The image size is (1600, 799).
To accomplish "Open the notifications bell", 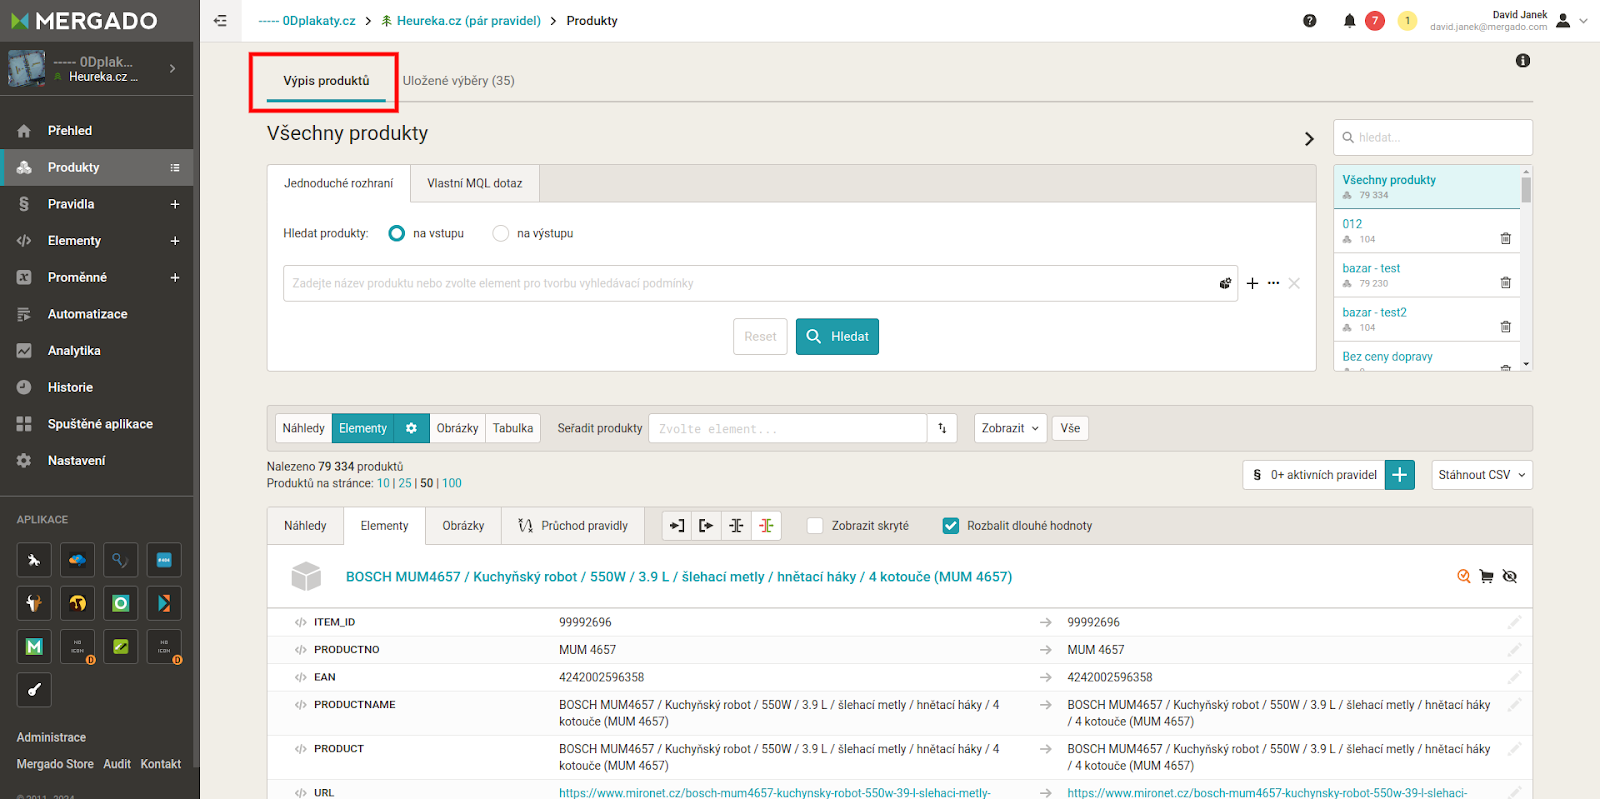I will coord(1349,21).
